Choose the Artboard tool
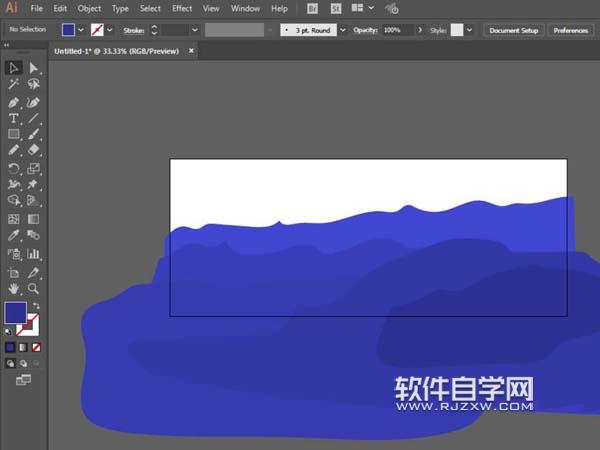 pos(13,273)
